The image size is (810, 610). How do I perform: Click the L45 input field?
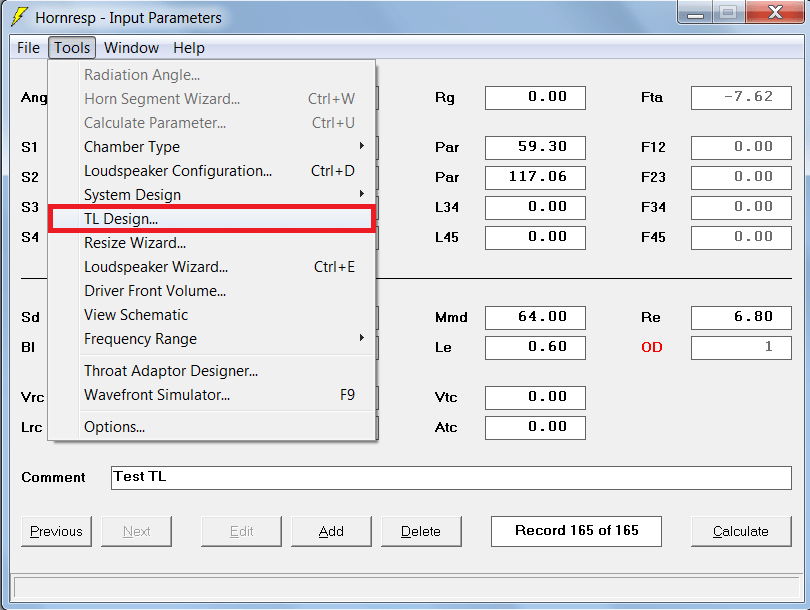coord(535,238)
